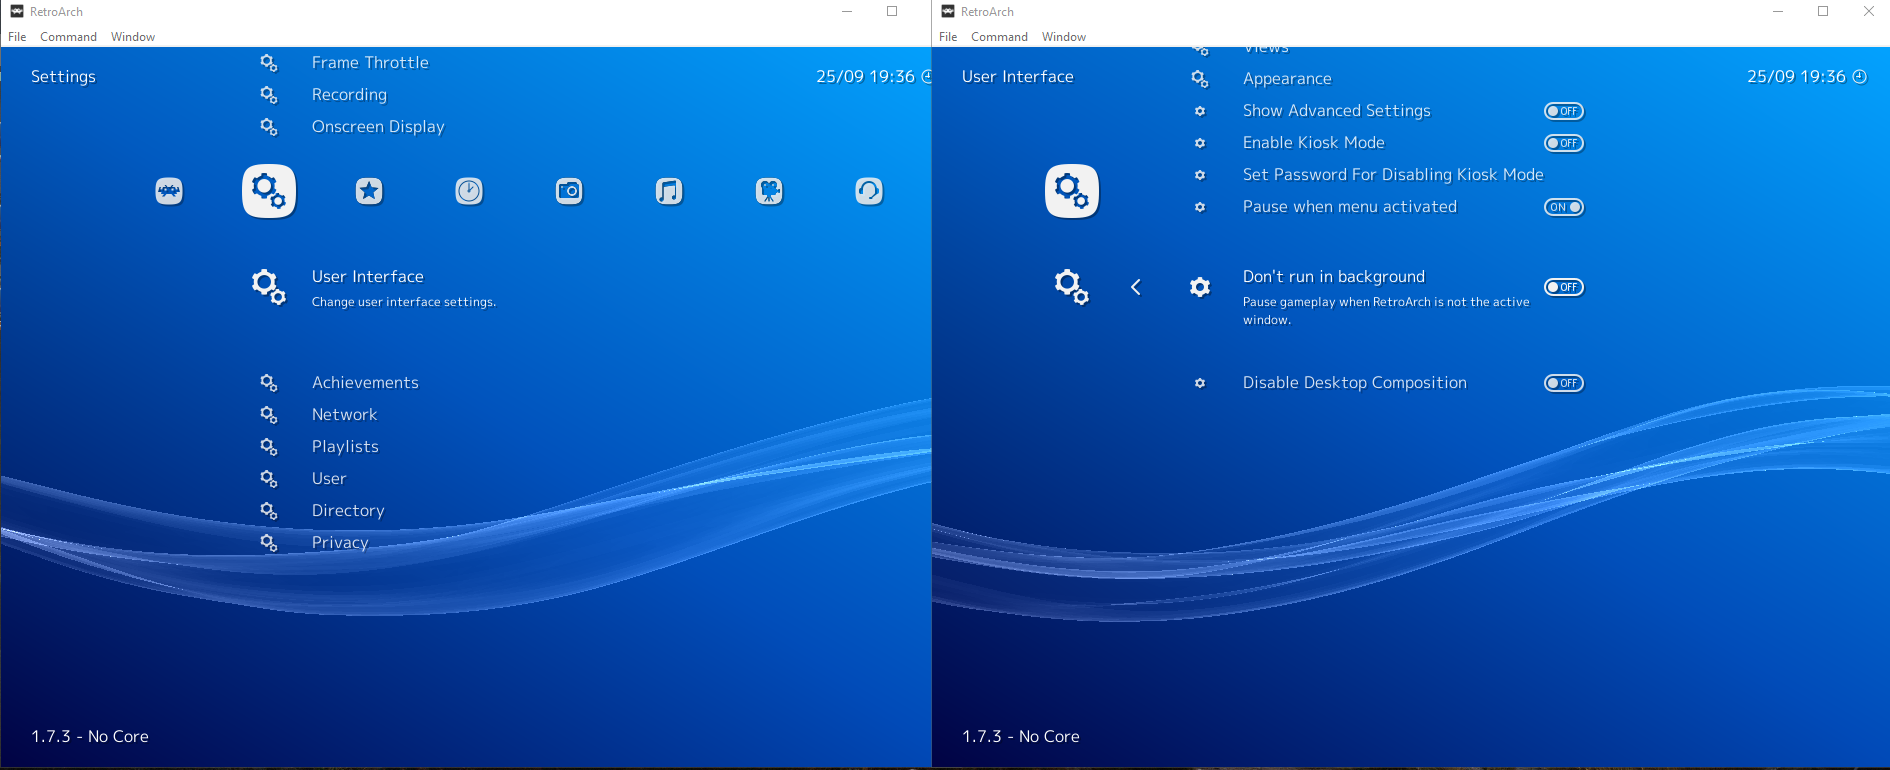Open Command menu in the left window
The width and height of the screenshot is (1890, 770).
click(x=68, y=37)
